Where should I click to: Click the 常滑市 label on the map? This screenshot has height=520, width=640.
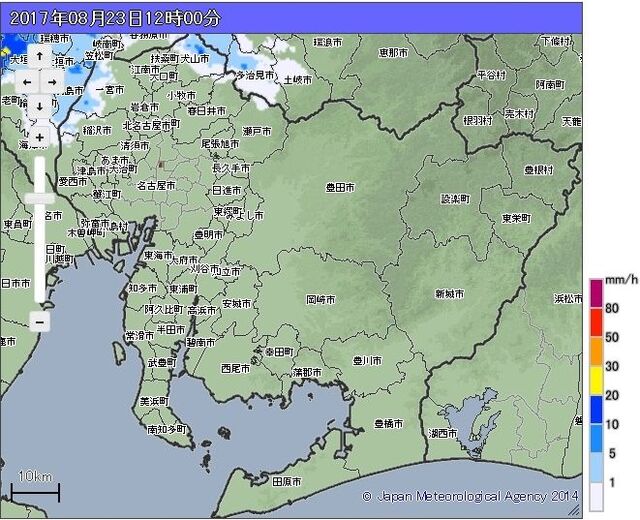140,336
